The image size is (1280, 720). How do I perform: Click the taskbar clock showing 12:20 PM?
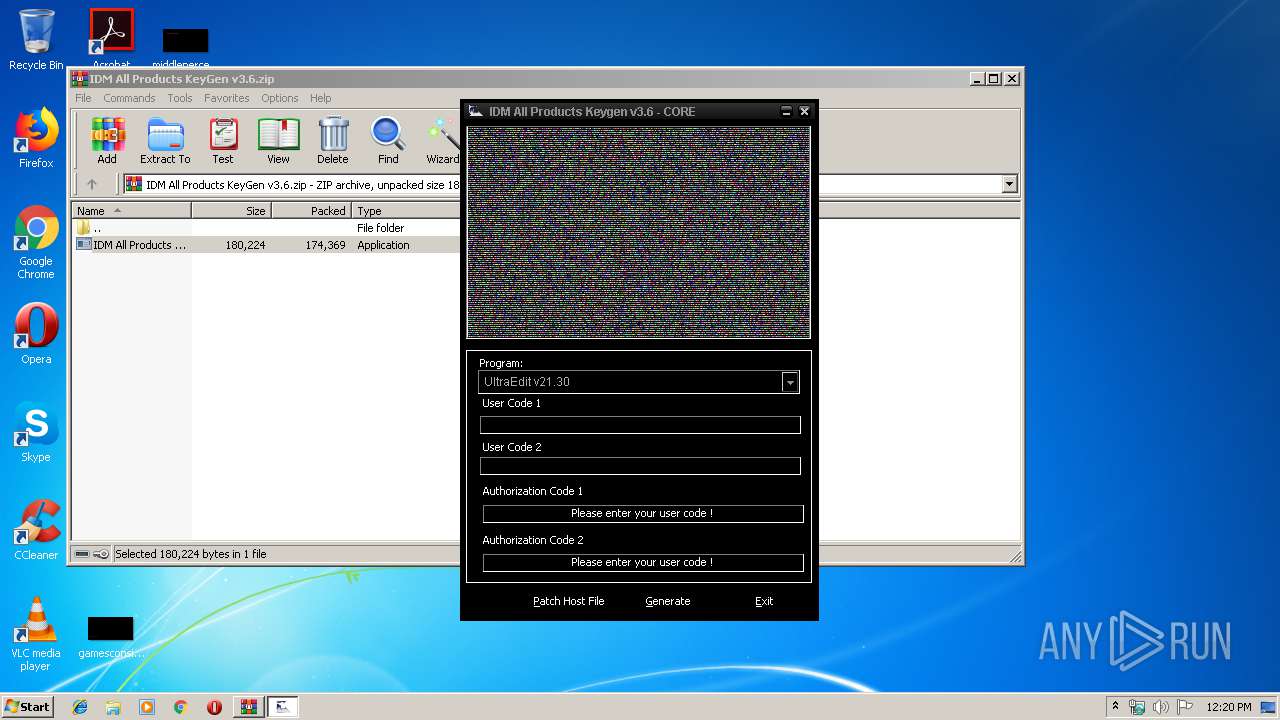[1228, 707]
